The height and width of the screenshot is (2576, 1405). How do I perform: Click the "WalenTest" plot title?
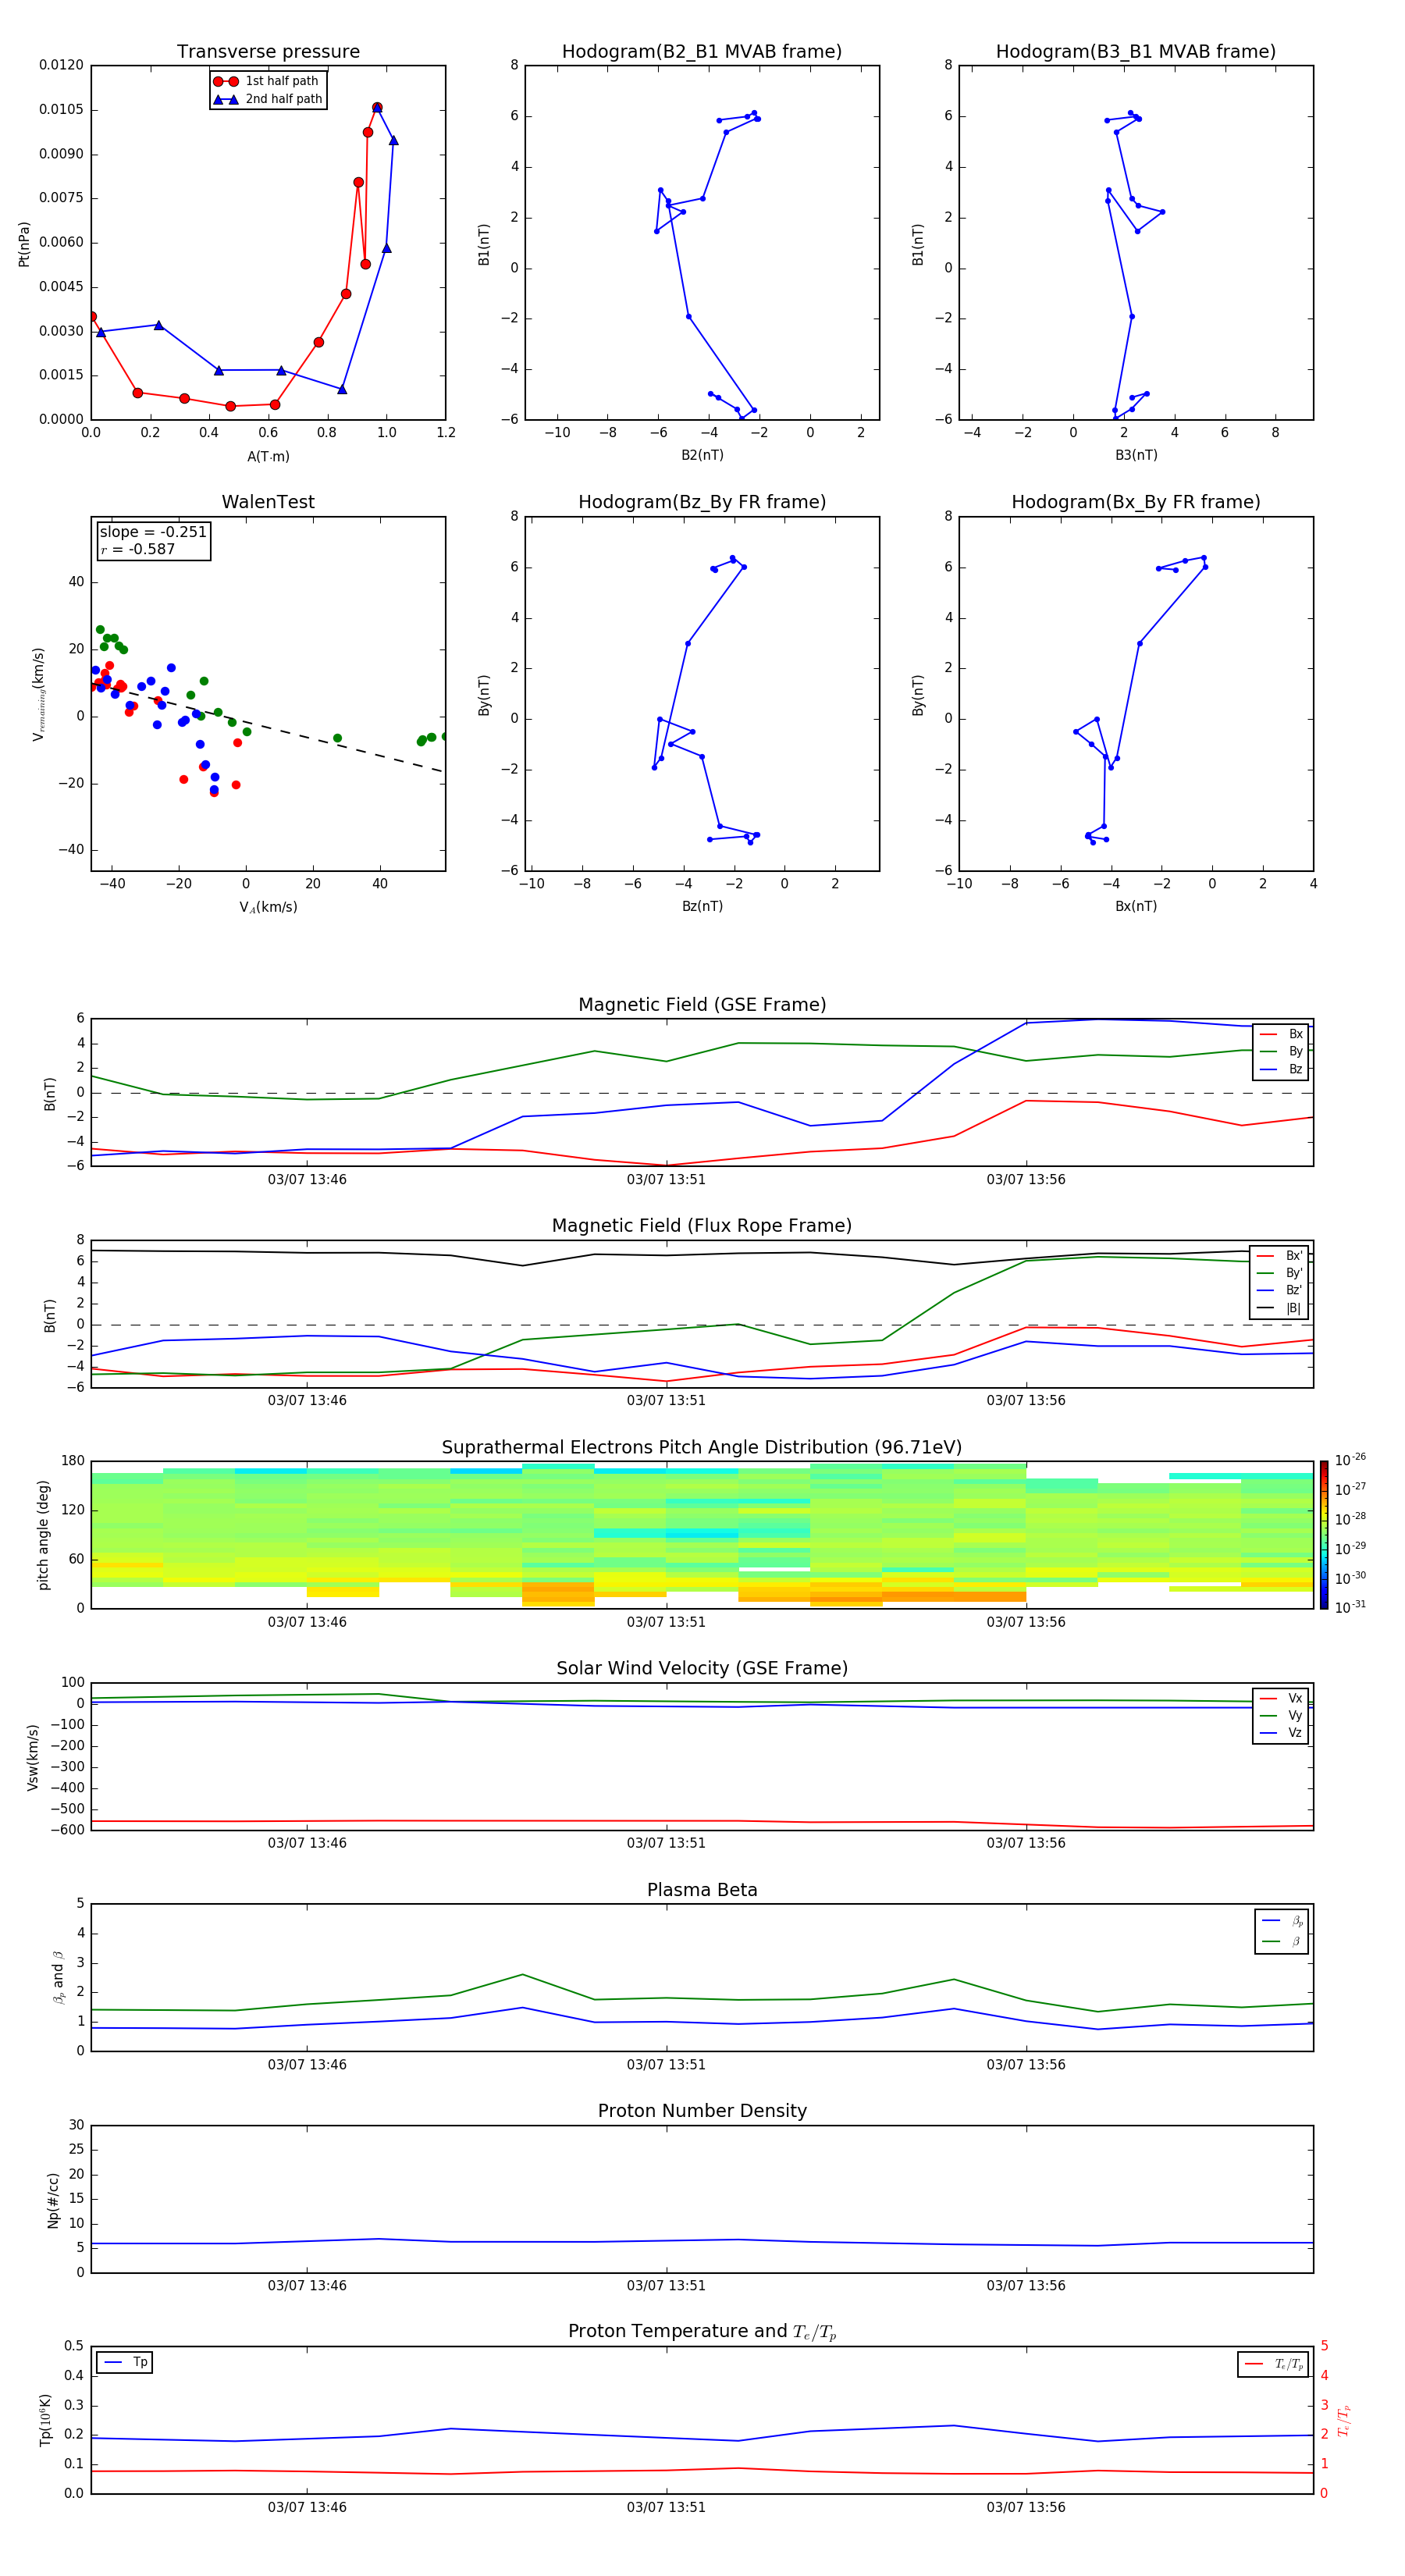click(268, 502)
